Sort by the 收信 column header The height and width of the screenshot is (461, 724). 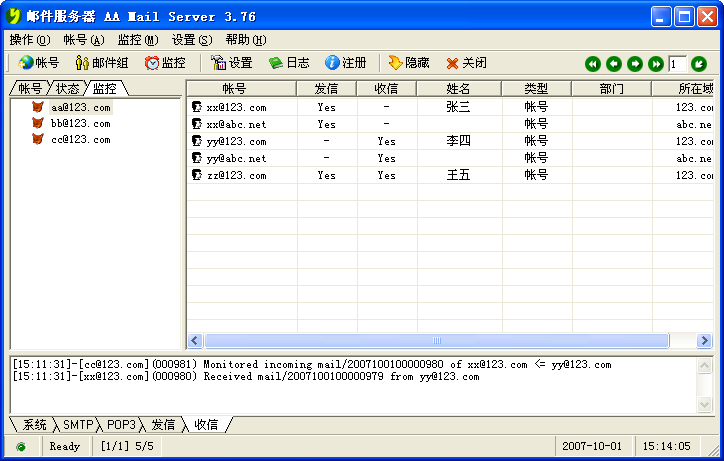click(x=386, y=88)
